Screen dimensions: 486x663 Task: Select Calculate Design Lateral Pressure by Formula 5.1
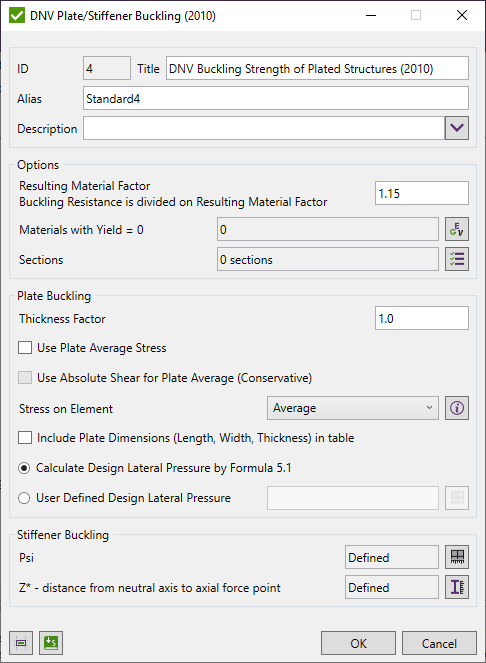(x=24, y=468)
